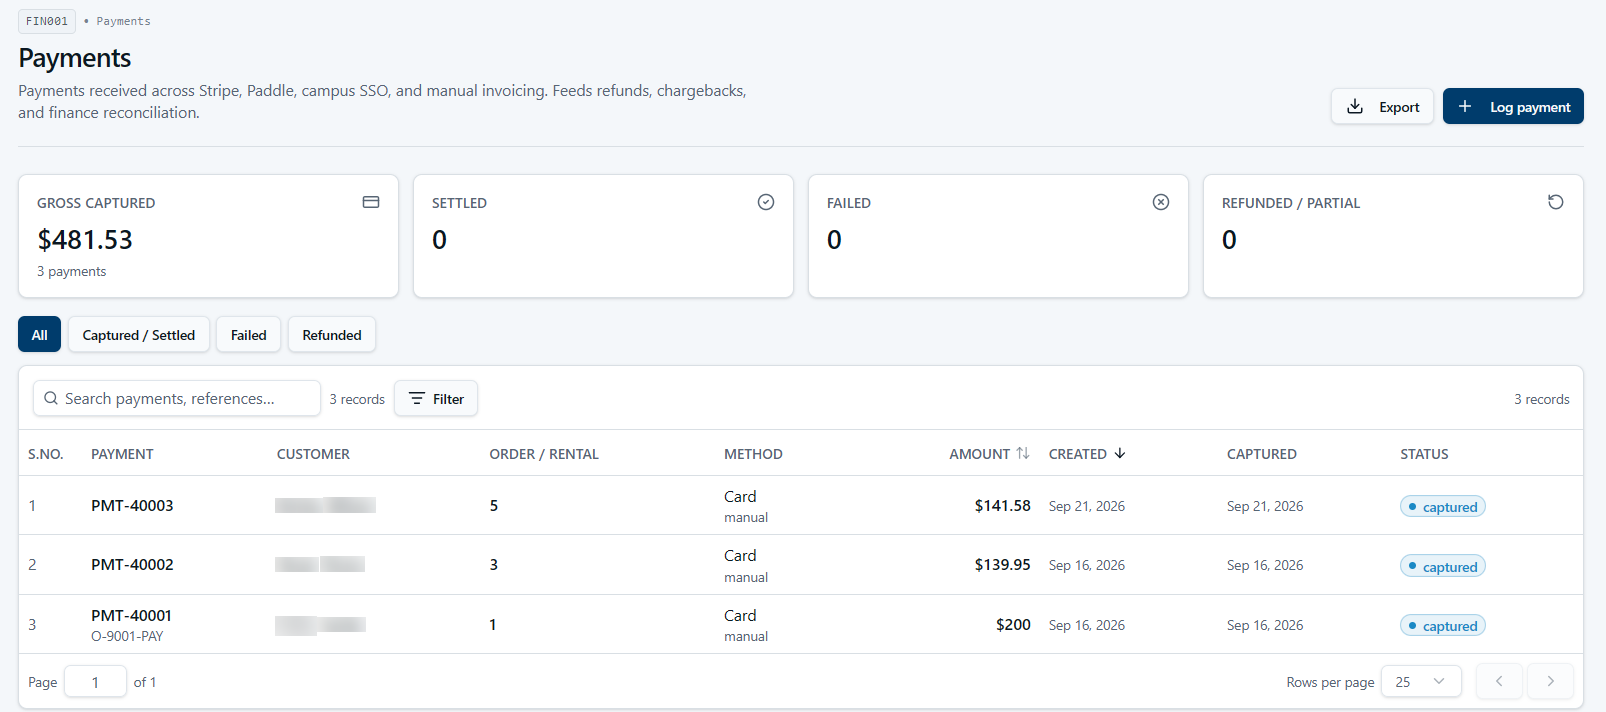Click the $481.53 gross captured value
This screenshot has height=712, width=1606.
(x=85, y=239)
